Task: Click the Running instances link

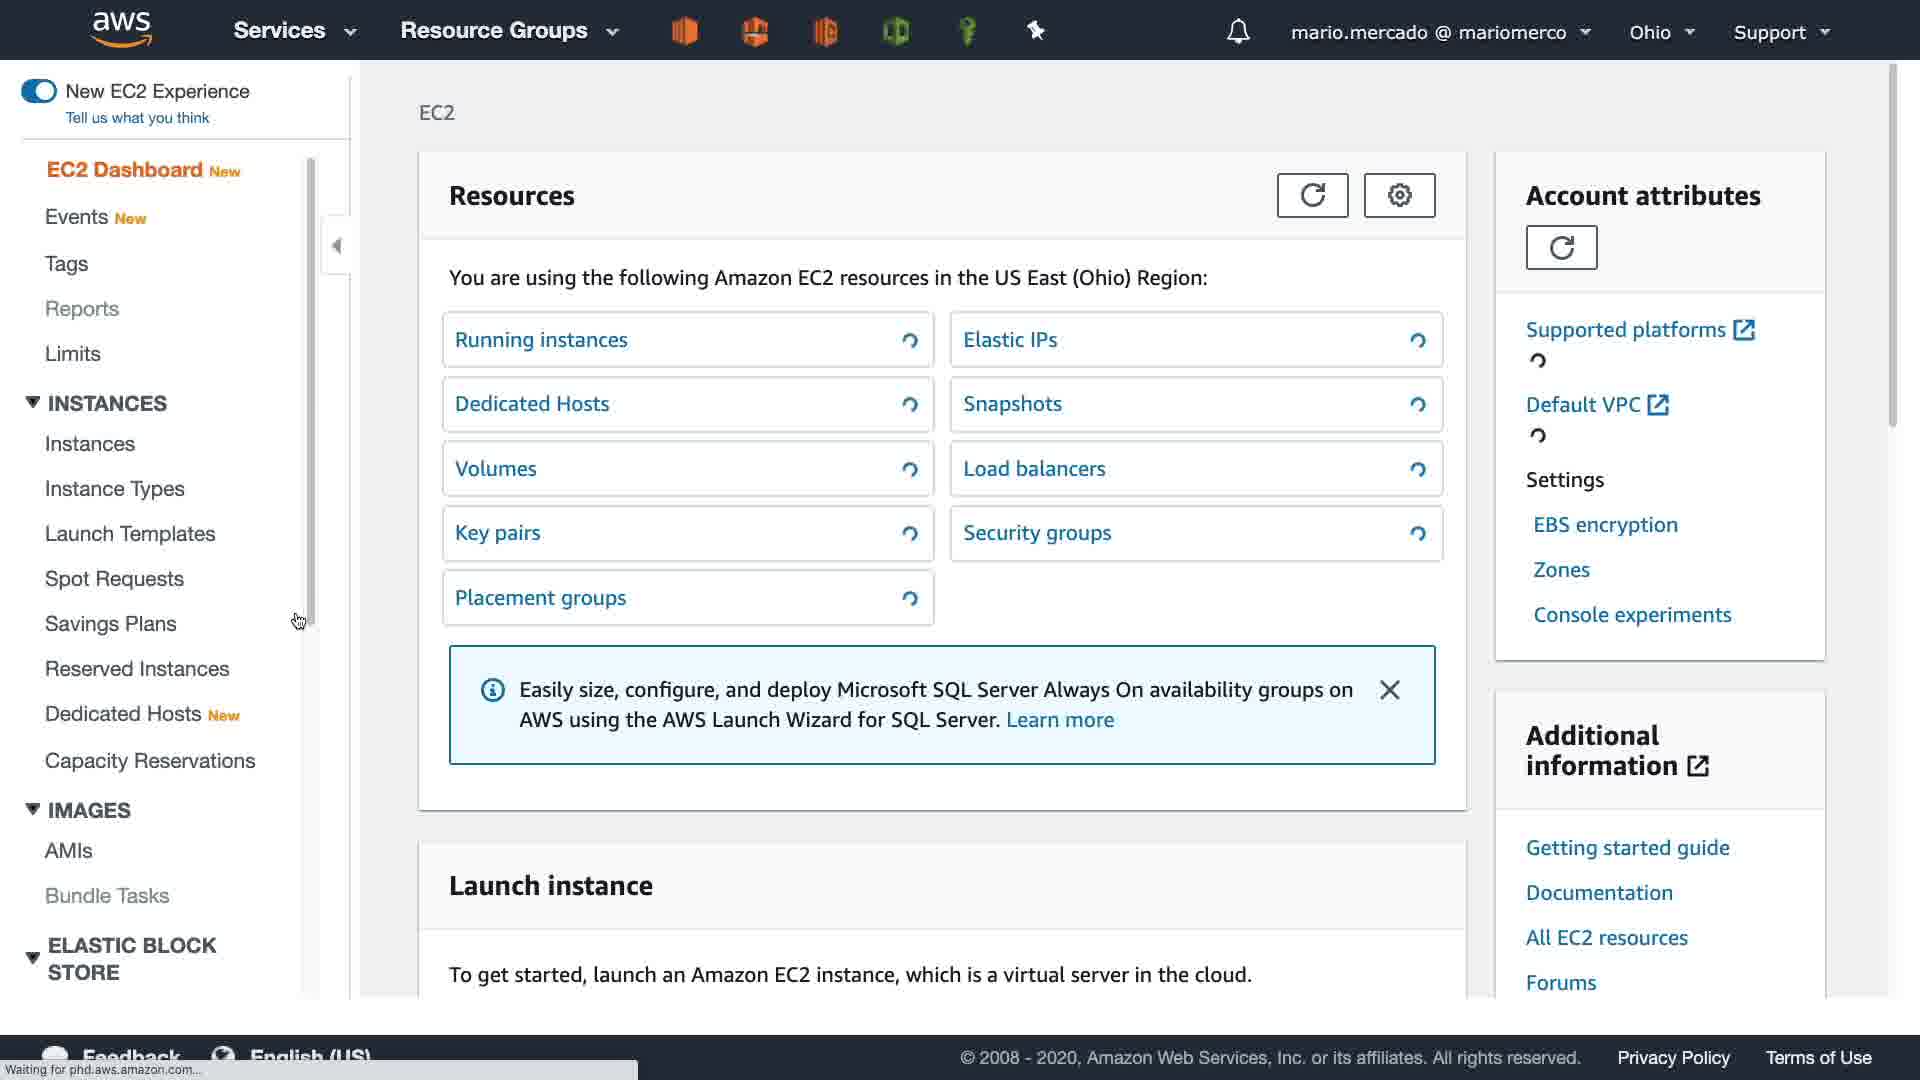Action: [x=541, y=340]
